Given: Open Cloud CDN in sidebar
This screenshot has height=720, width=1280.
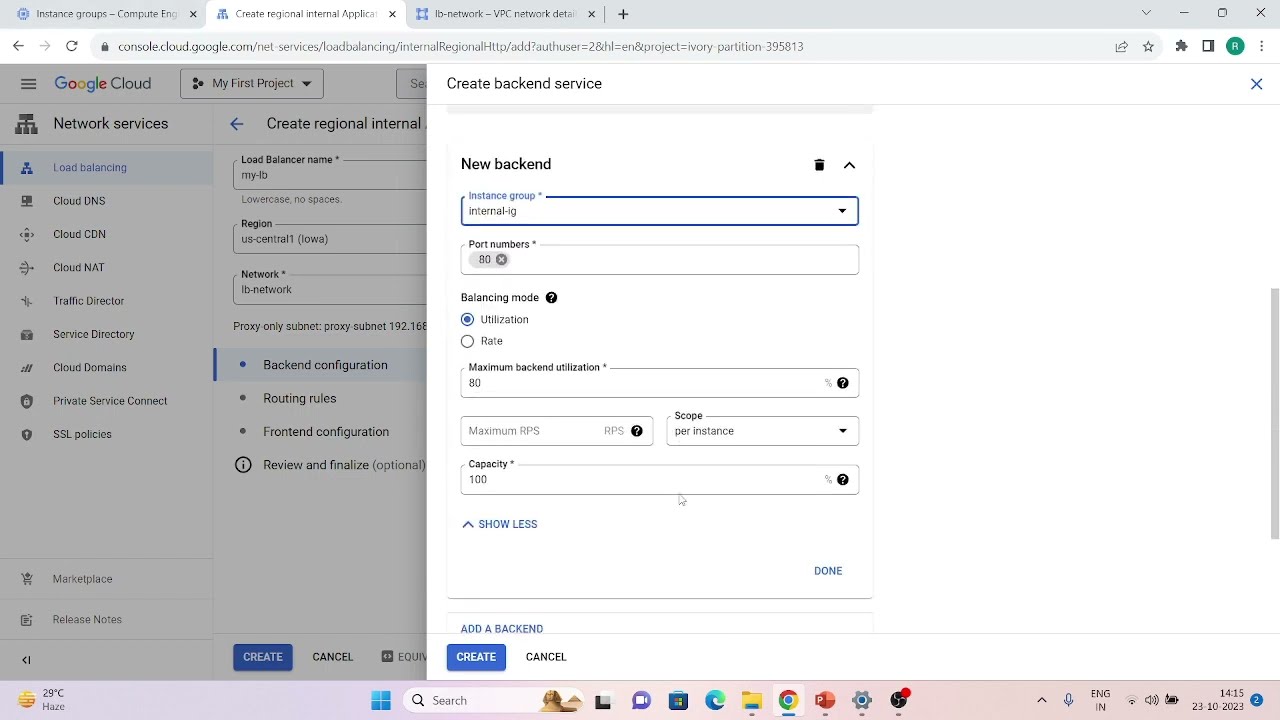Looking at the screenshot, I should coord(79,234).
